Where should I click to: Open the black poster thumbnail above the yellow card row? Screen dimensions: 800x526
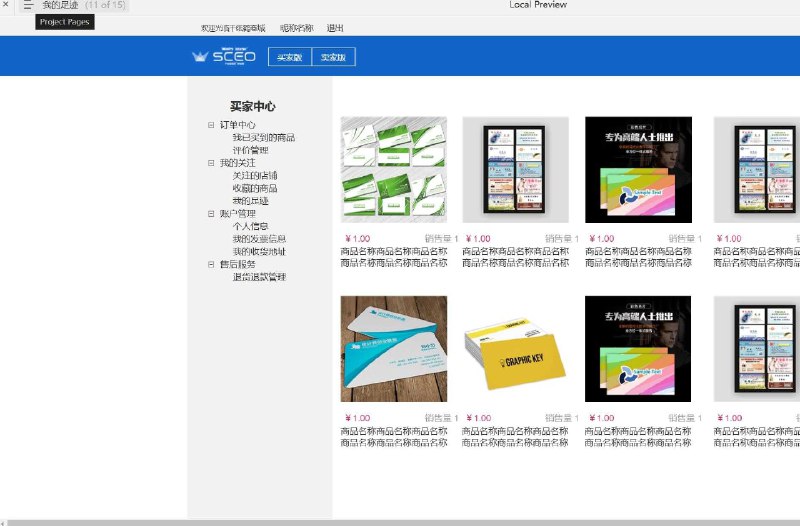click(638, 169)
